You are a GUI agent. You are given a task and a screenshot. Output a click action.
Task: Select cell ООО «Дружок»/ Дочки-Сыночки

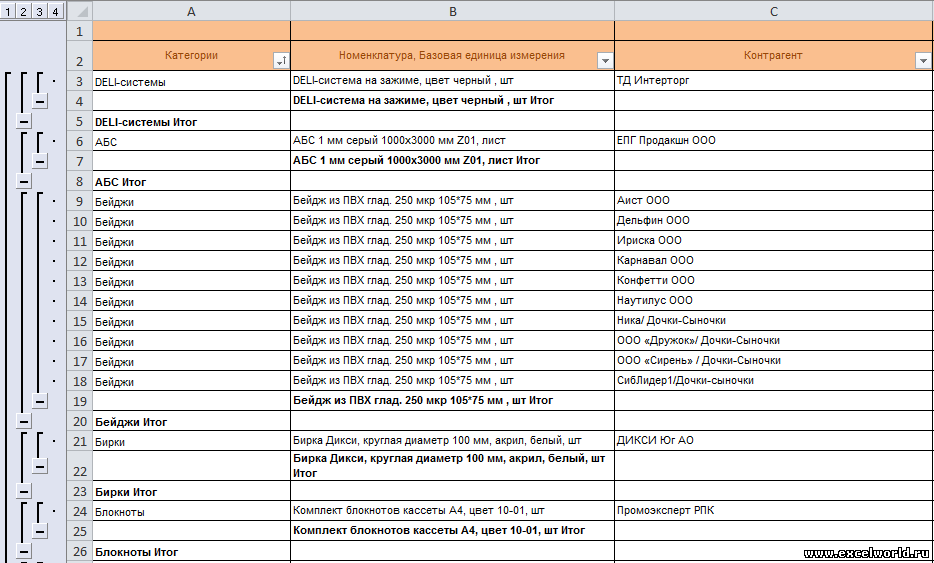click(x=774, y=341)
